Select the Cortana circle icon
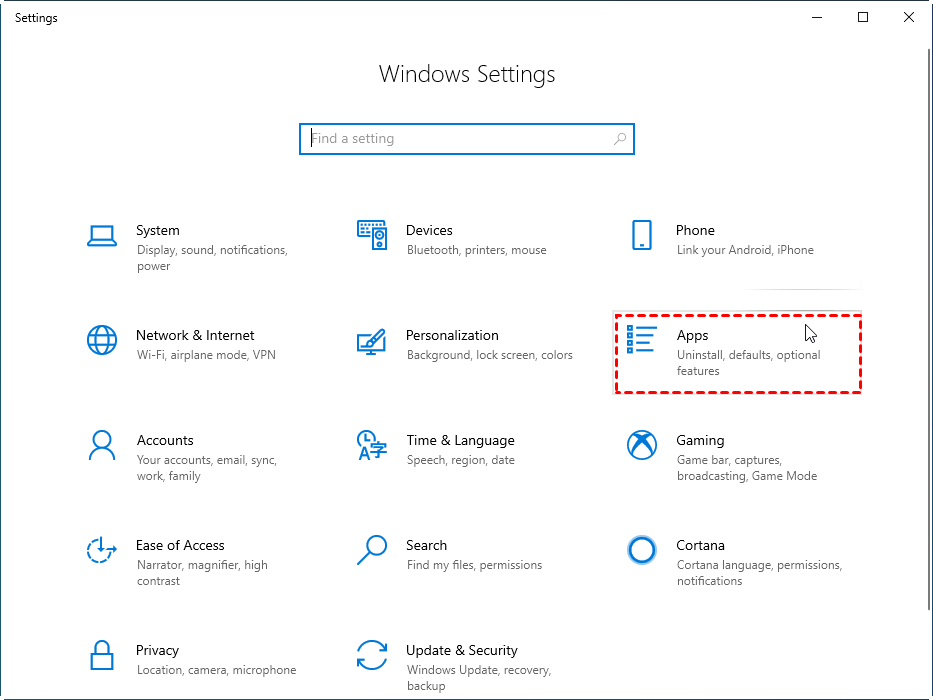 (642, 550)
